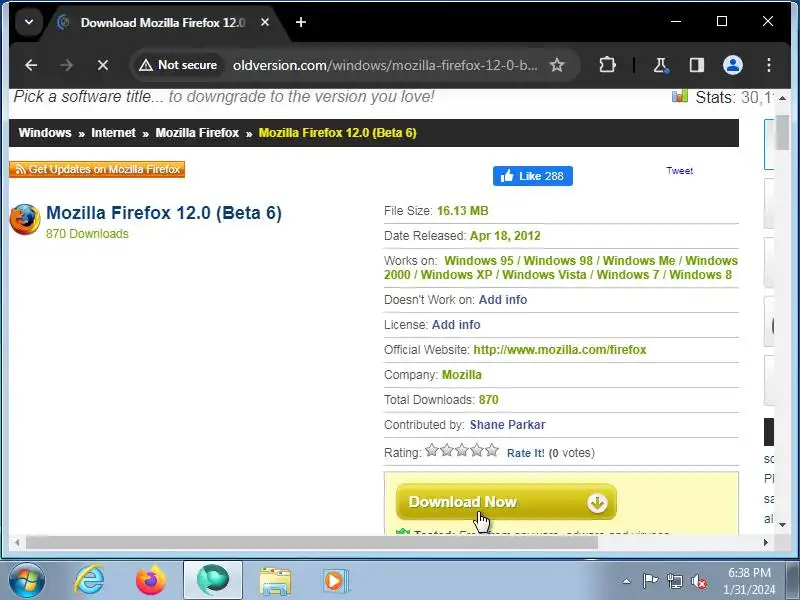Select the Download Mozilla Firefox 12.0 tab
Image resolution: width=800 pixels, height=600 pixels.
pos(162,22)
